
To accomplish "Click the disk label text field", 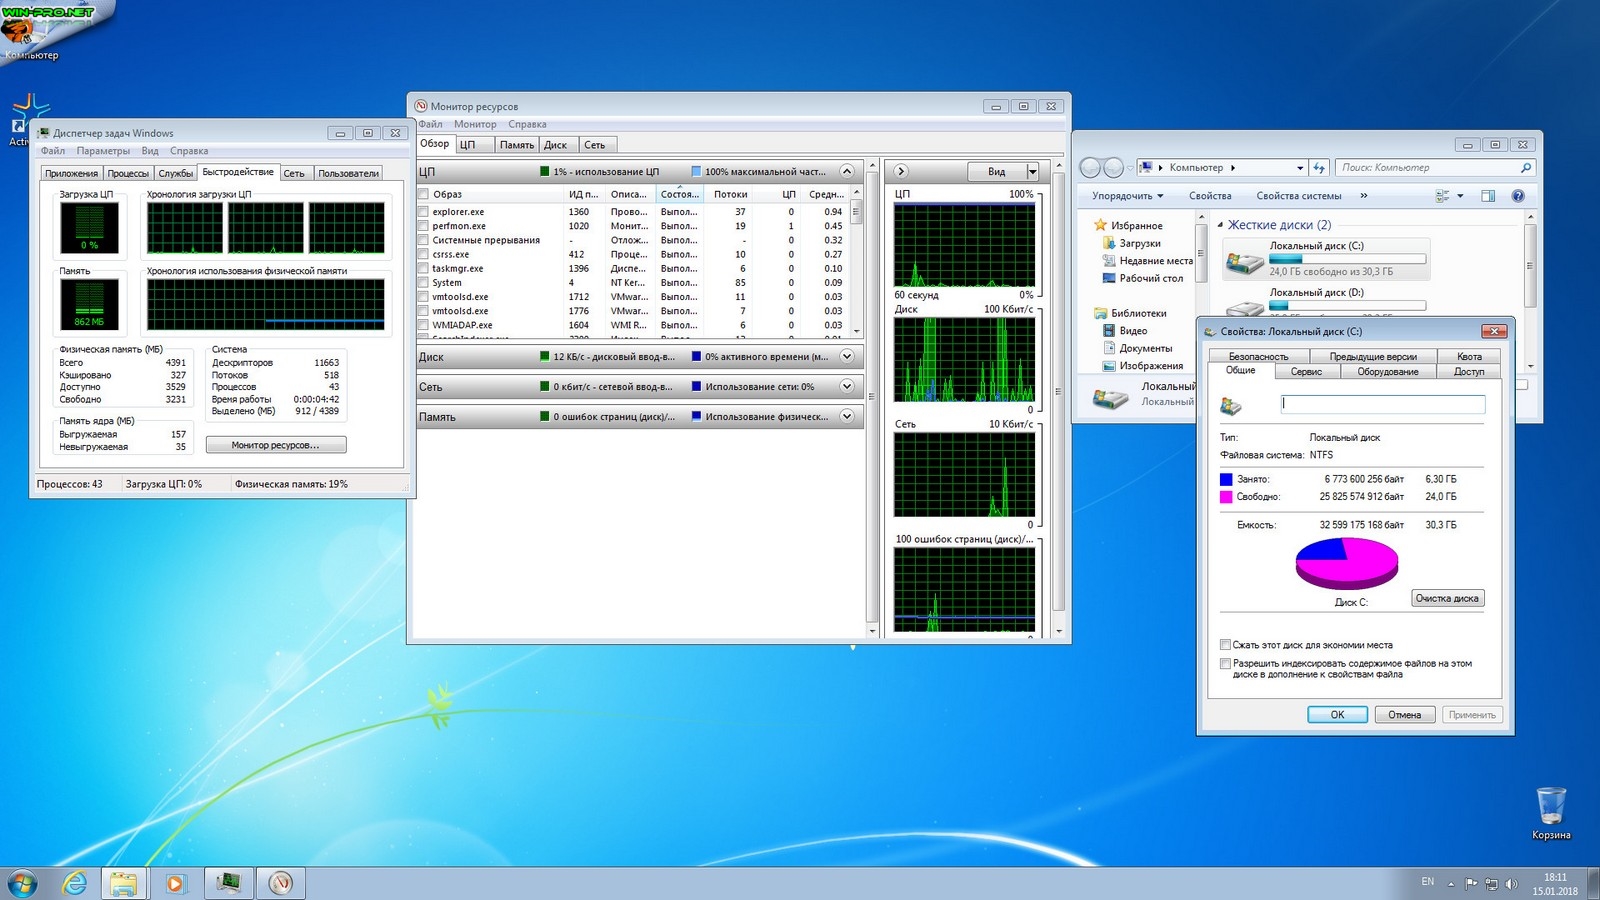I will pos(1383,404).
